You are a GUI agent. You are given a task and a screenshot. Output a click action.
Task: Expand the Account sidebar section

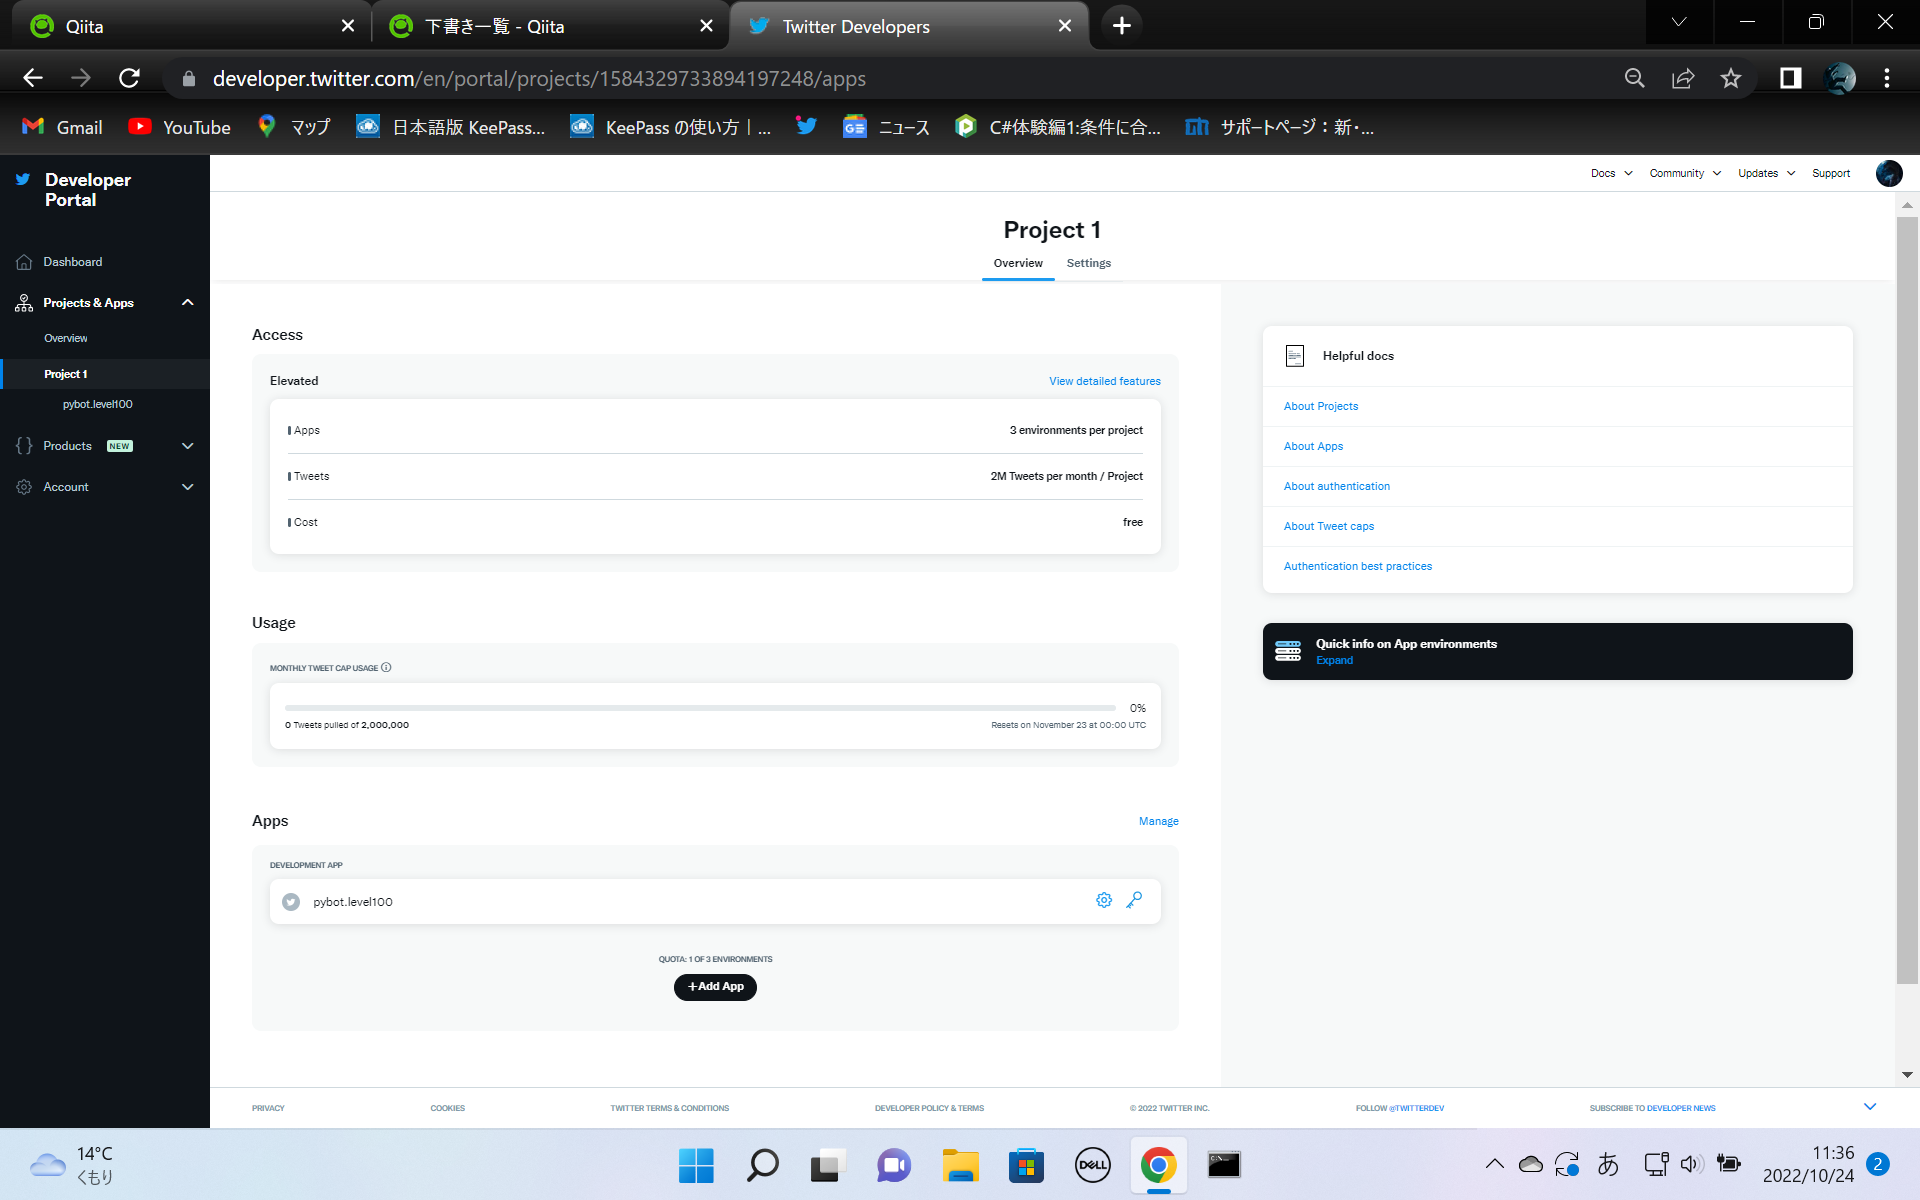tap(187, 487)
